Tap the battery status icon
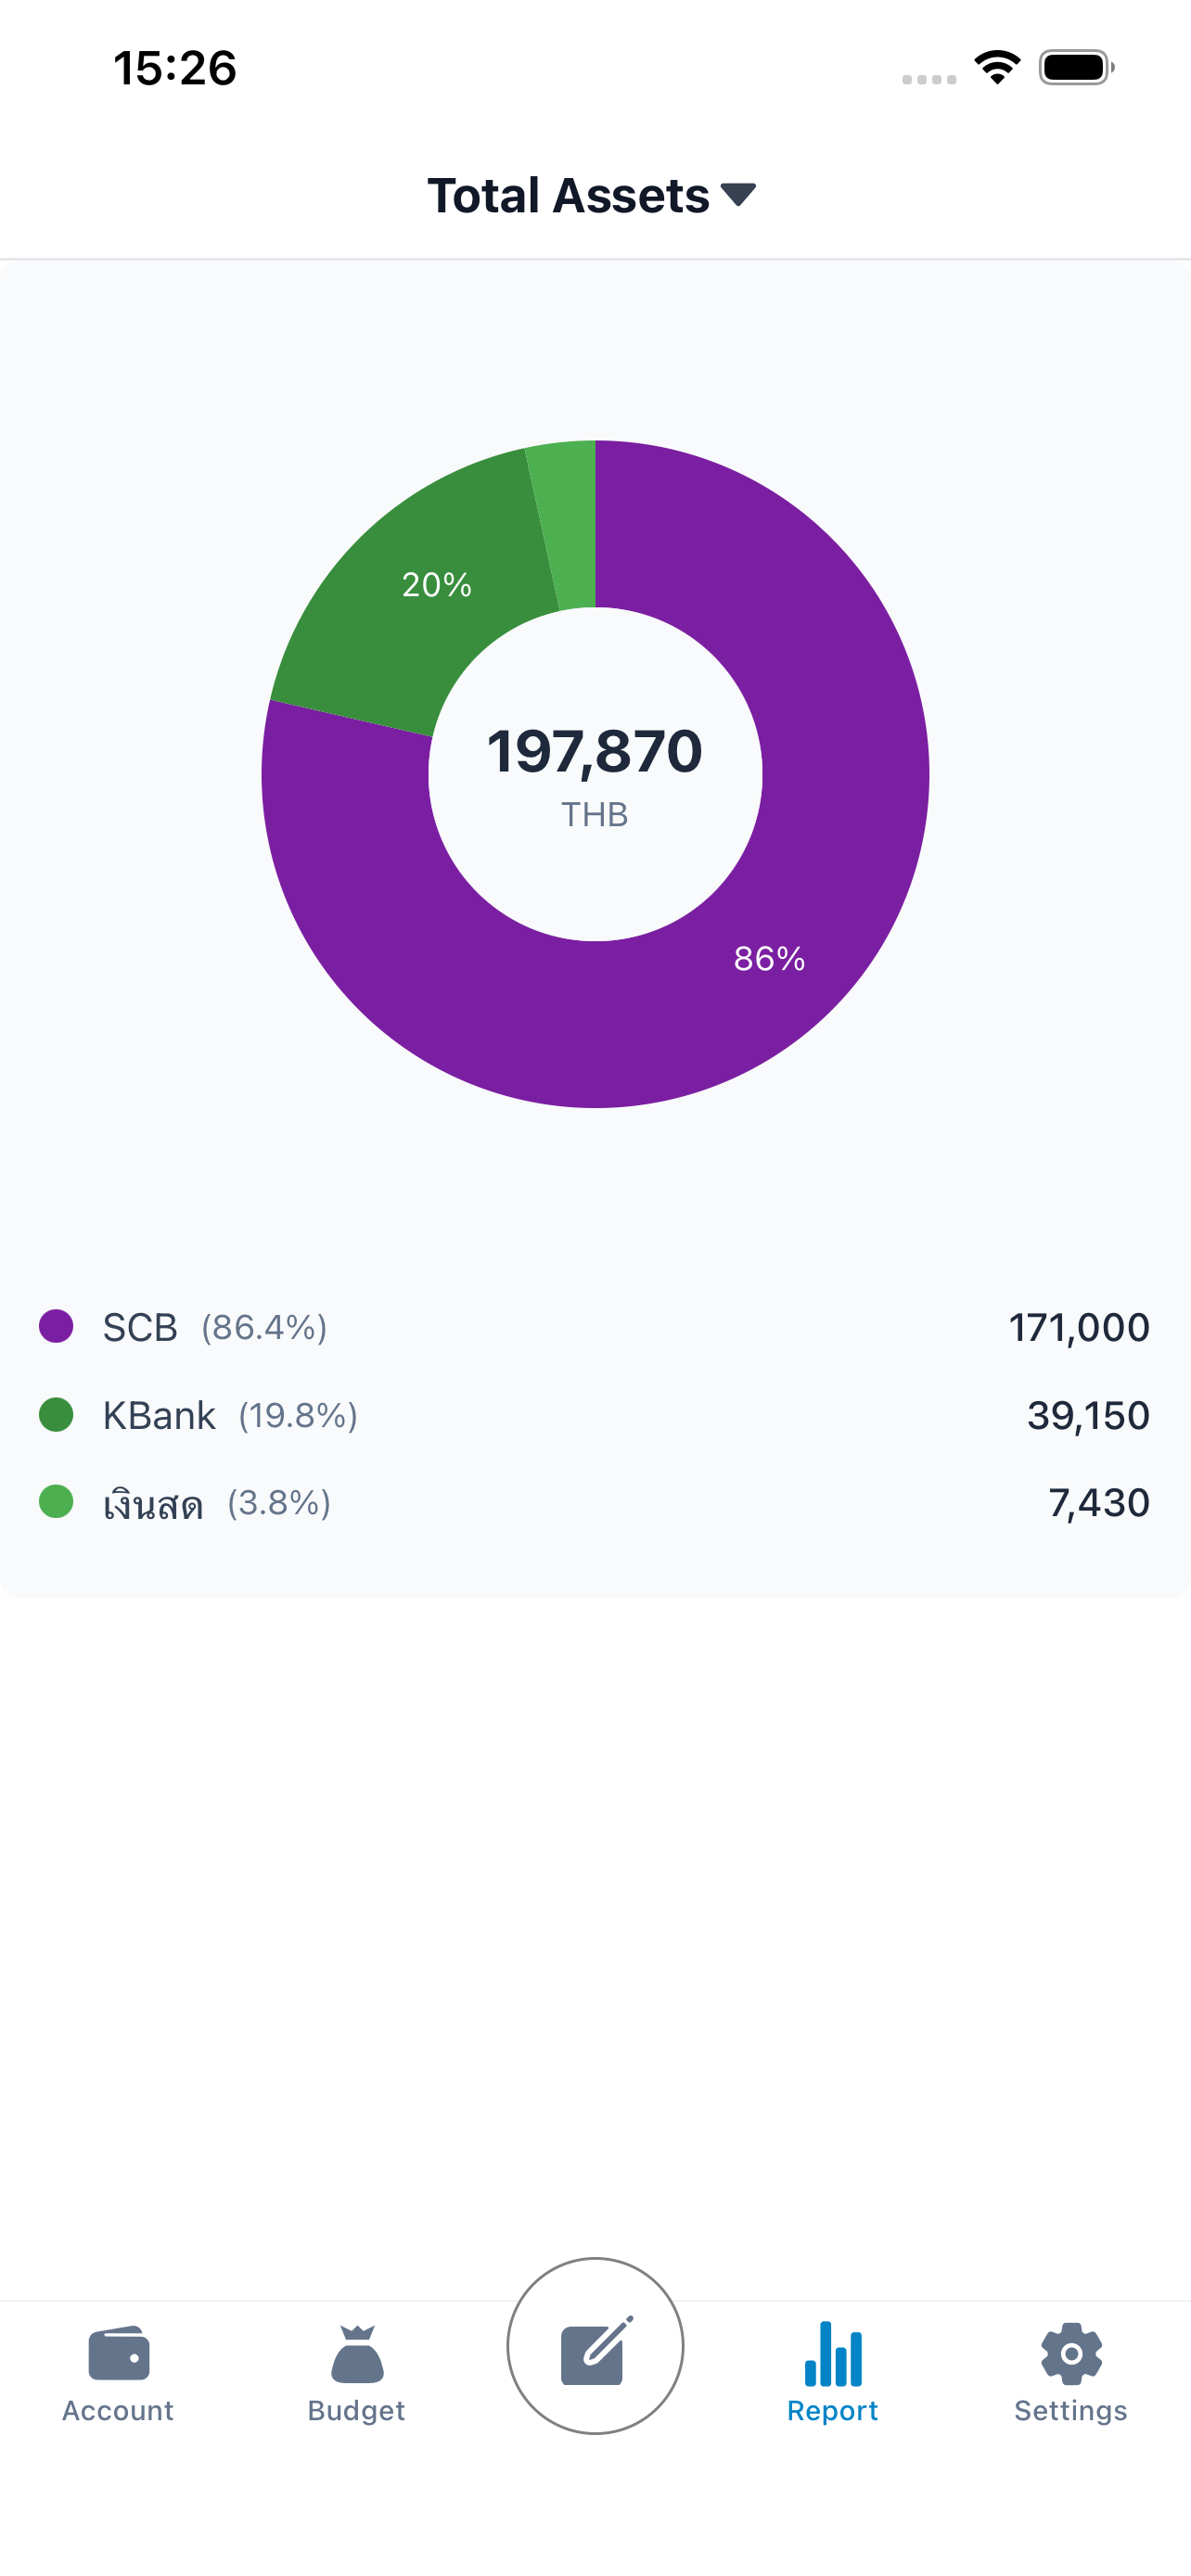 coord(1076,67)
